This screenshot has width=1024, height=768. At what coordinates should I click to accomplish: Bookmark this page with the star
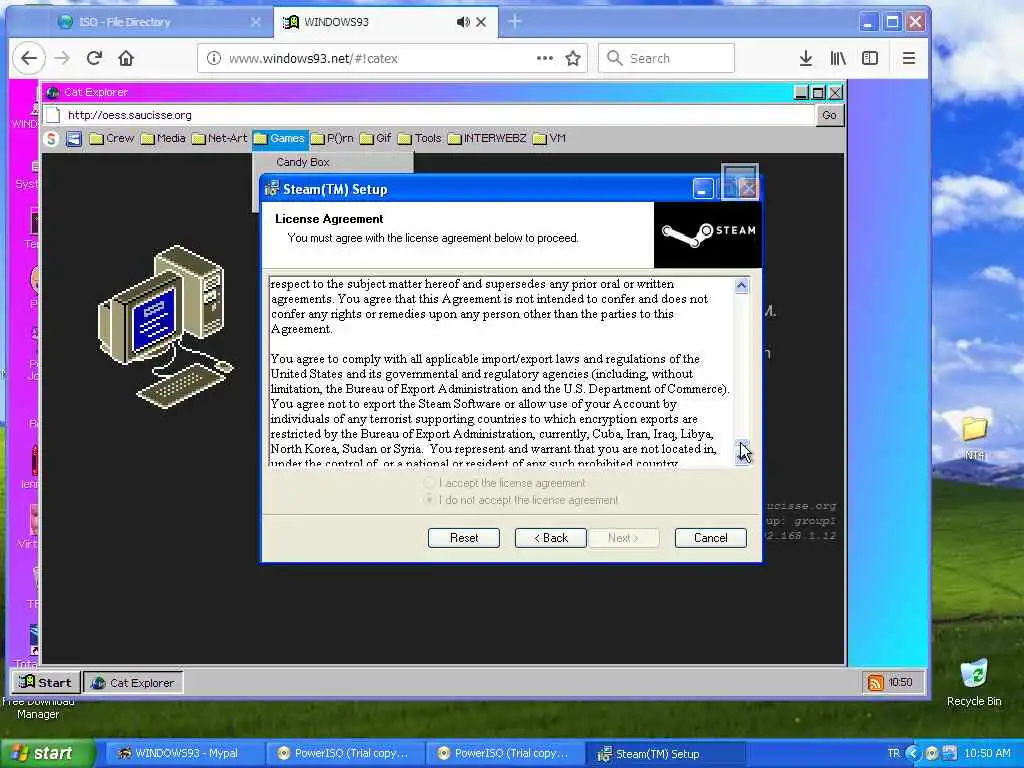tap(573, 58)
